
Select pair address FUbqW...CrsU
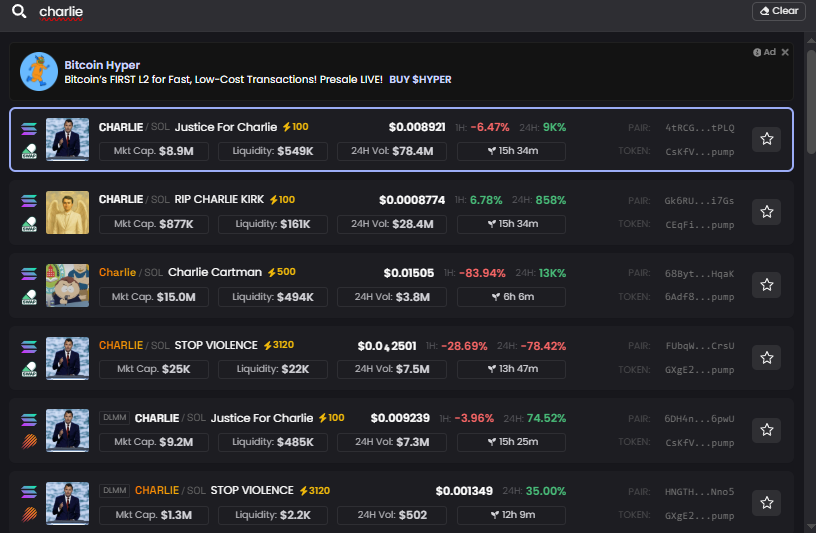[x=699, y=346]
